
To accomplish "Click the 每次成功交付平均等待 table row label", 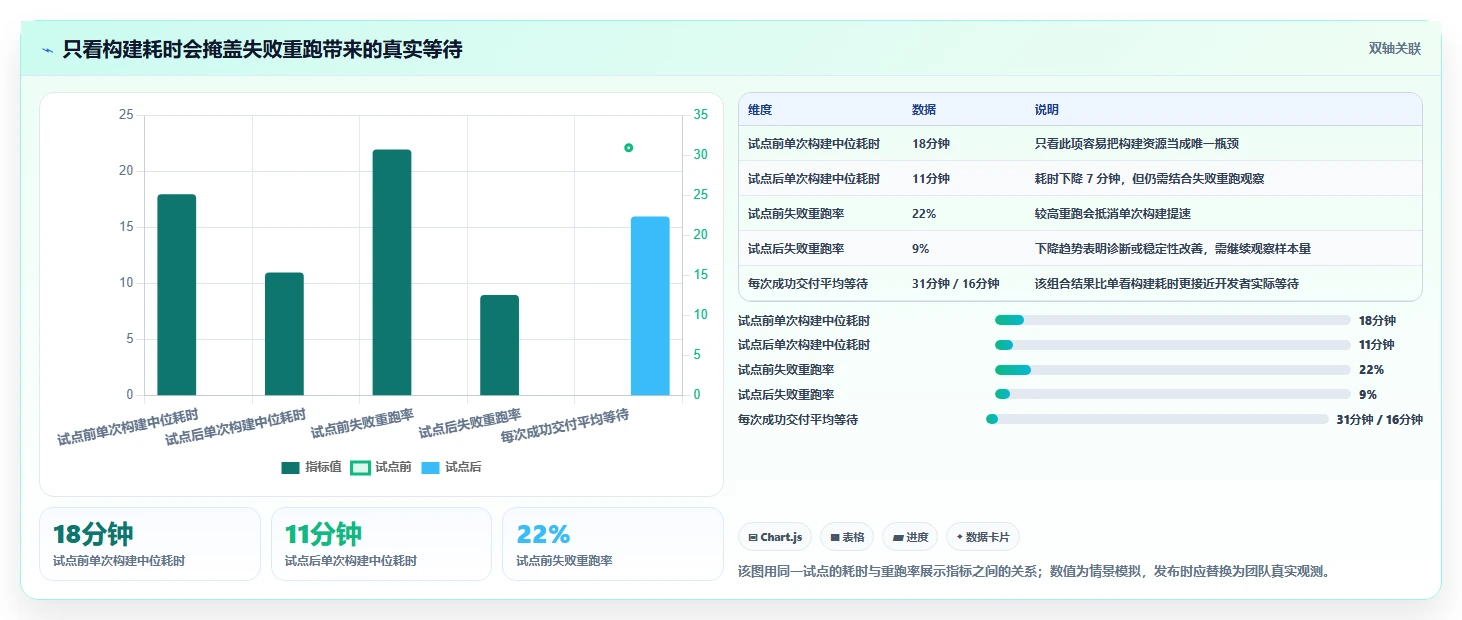I will [808, 284].
